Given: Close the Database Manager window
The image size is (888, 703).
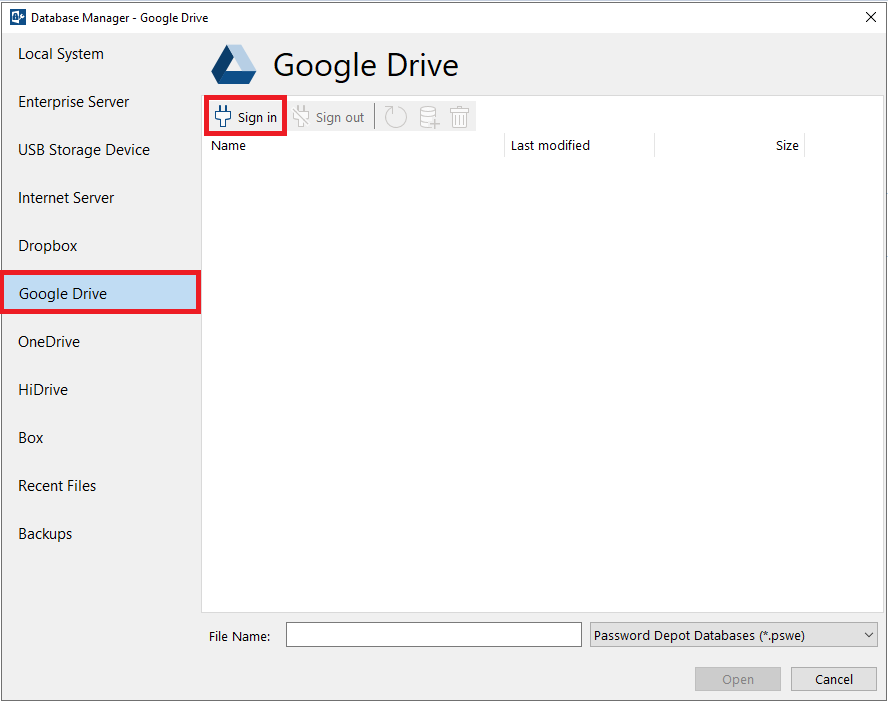Looking at the screenshot, I should [871, 17].
